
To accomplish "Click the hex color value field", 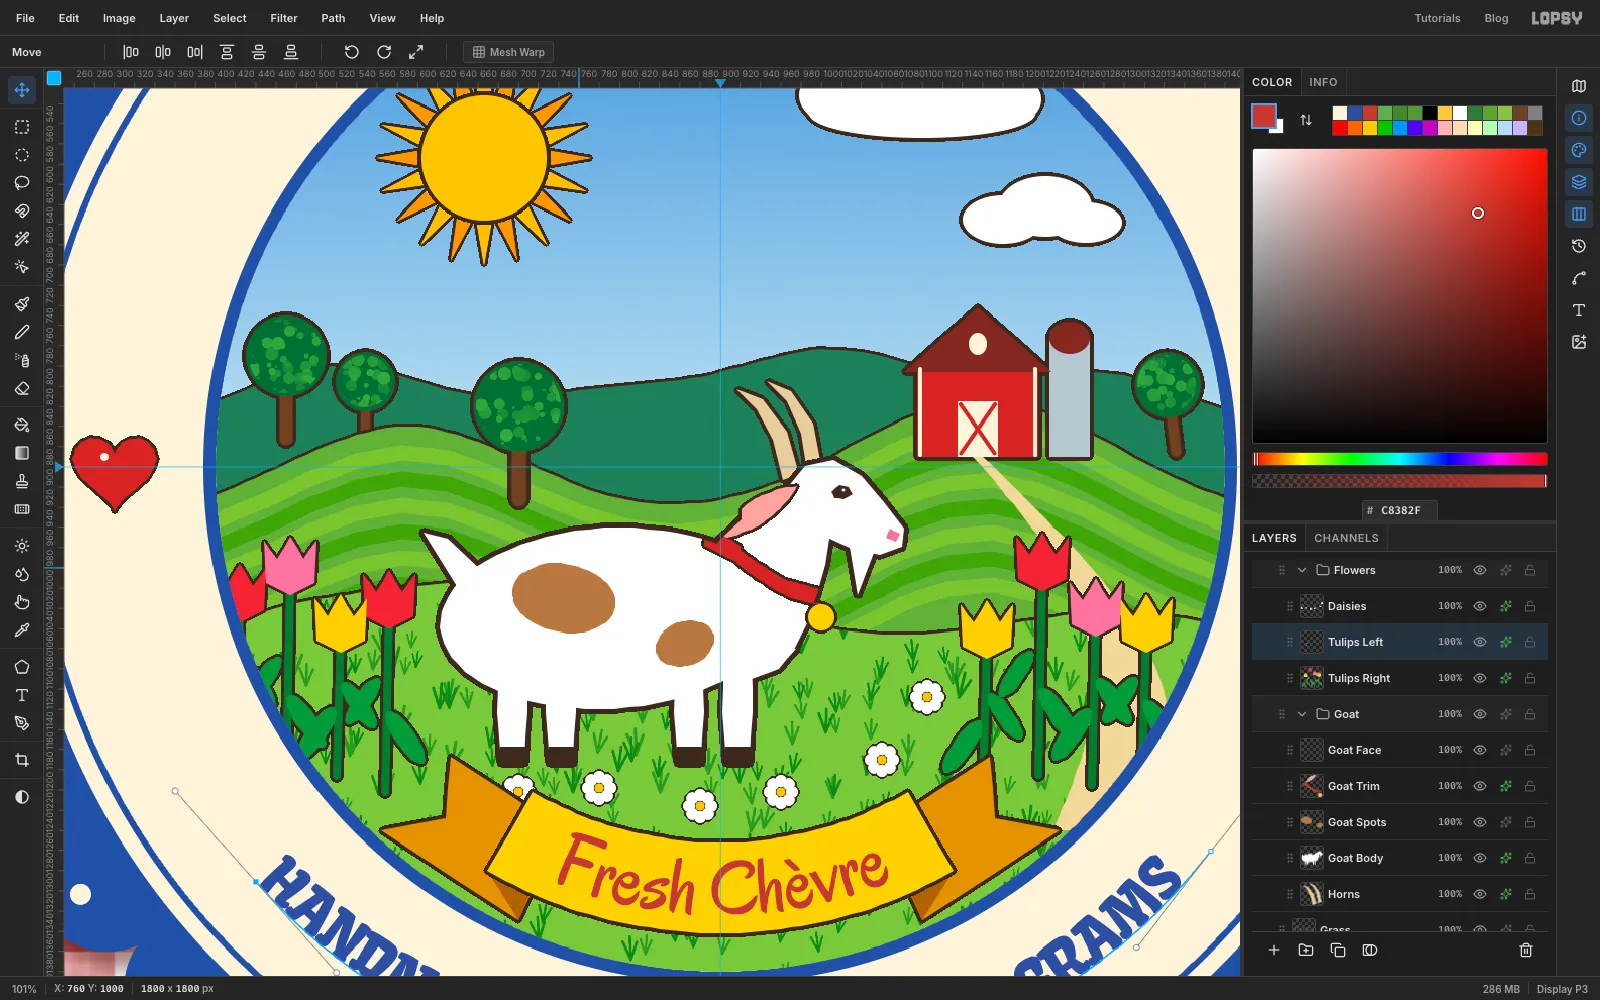I will click(x=1400, y=510).
